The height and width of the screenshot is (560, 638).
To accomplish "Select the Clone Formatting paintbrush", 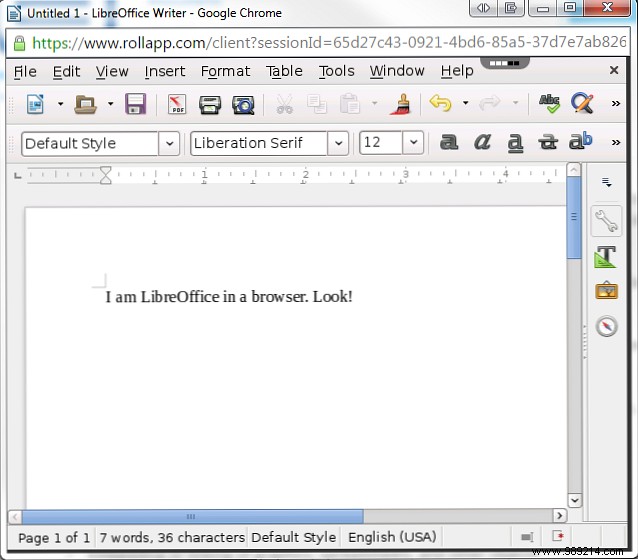I will tap(400, 104).
